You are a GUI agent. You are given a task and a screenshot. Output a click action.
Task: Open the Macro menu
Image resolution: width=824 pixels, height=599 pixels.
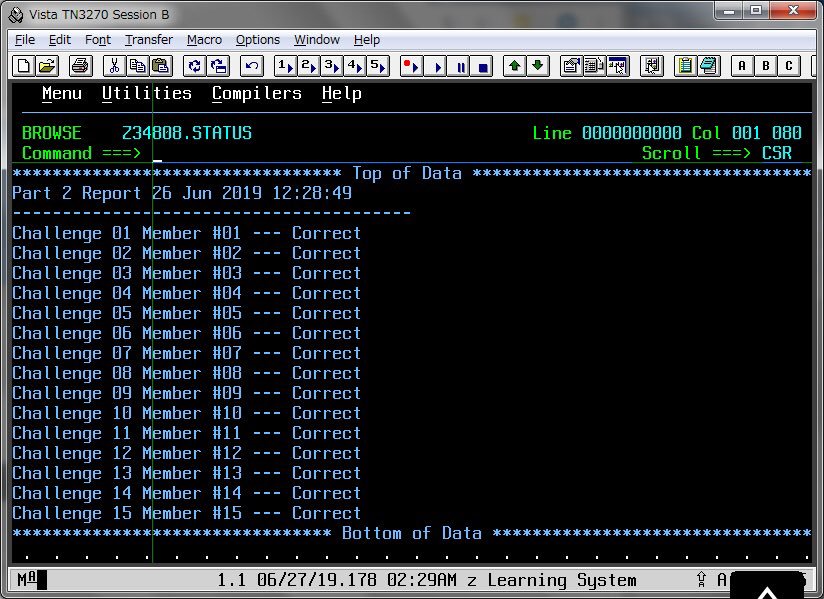[x=204, y=40]
